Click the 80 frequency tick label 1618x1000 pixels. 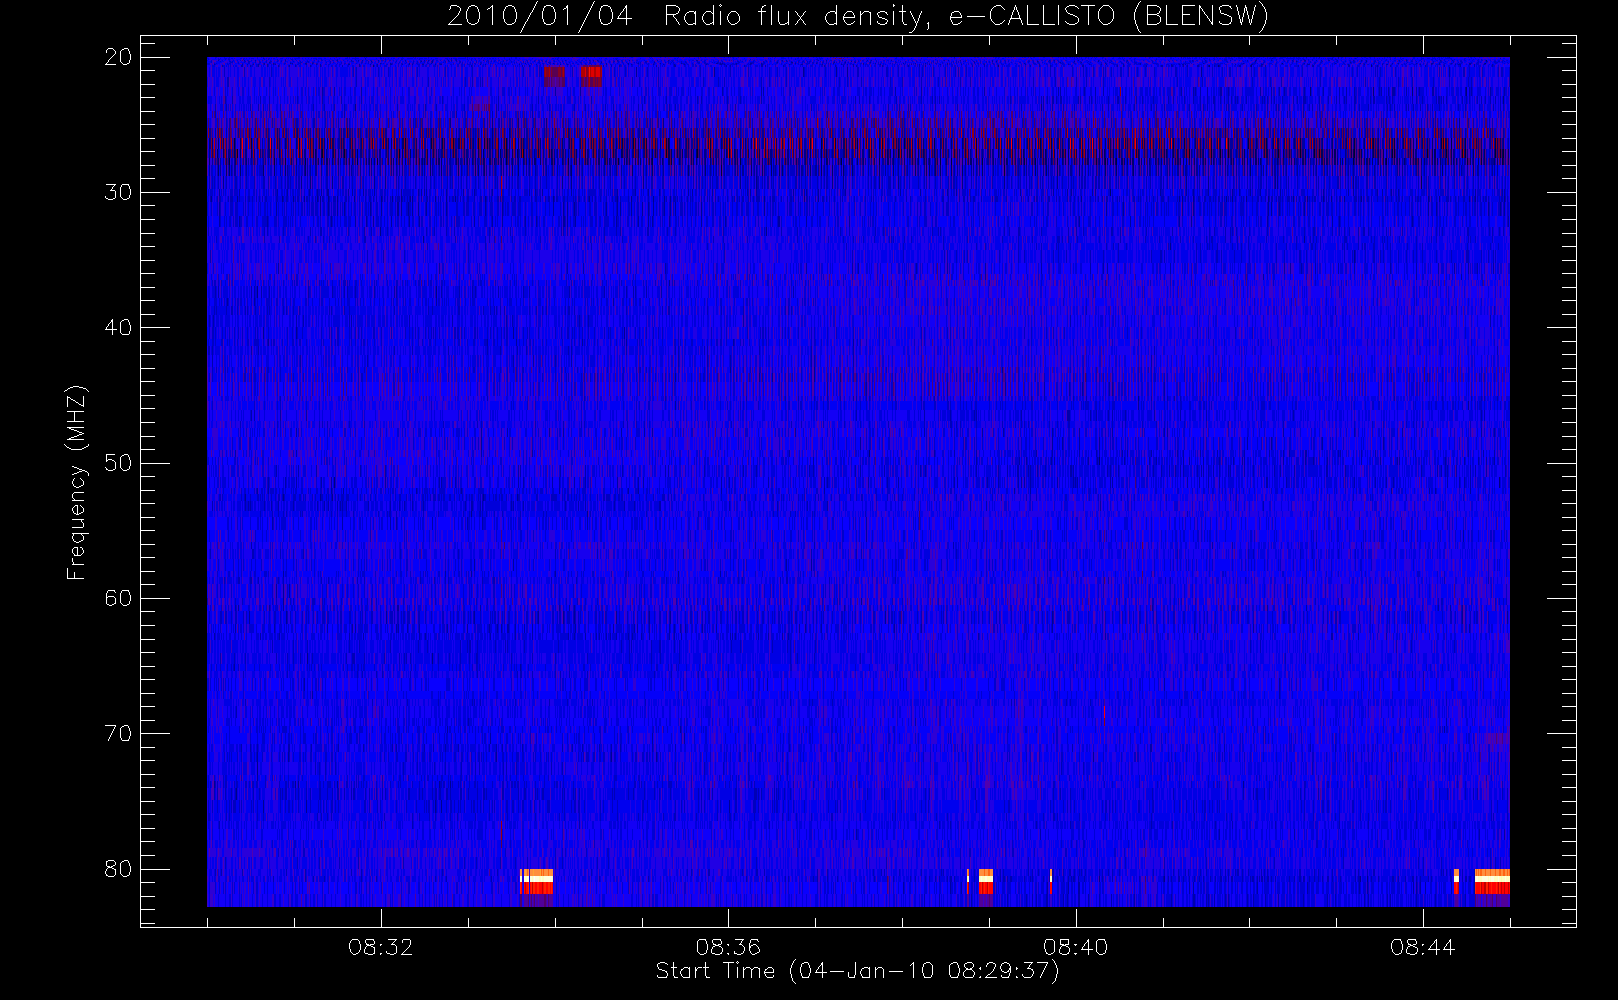click(x=118, y=869)
